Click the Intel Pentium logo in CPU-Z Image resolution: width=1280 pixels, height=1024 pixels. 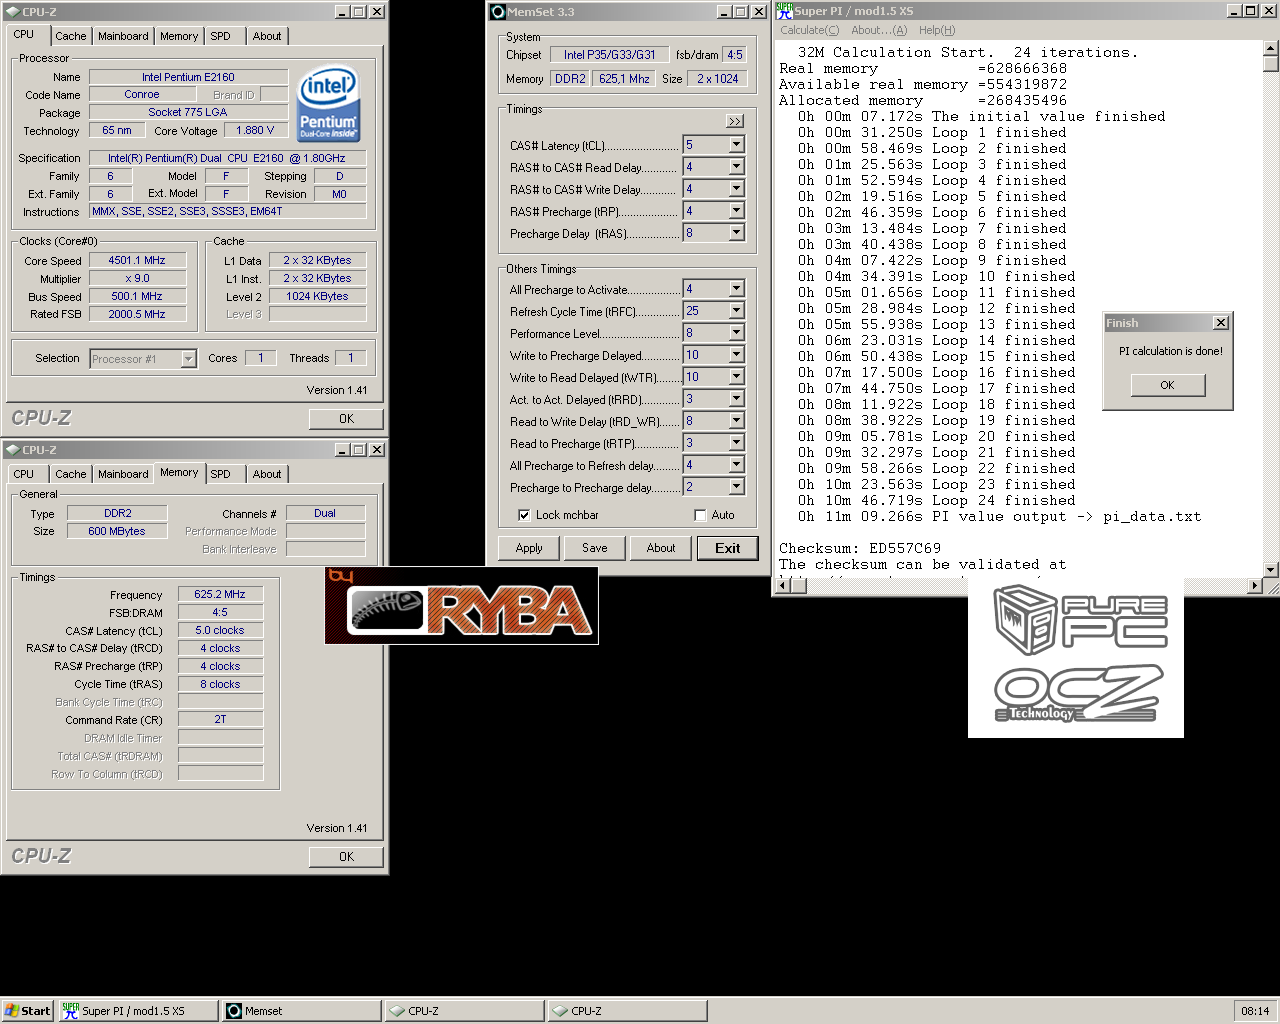(329, 105)
